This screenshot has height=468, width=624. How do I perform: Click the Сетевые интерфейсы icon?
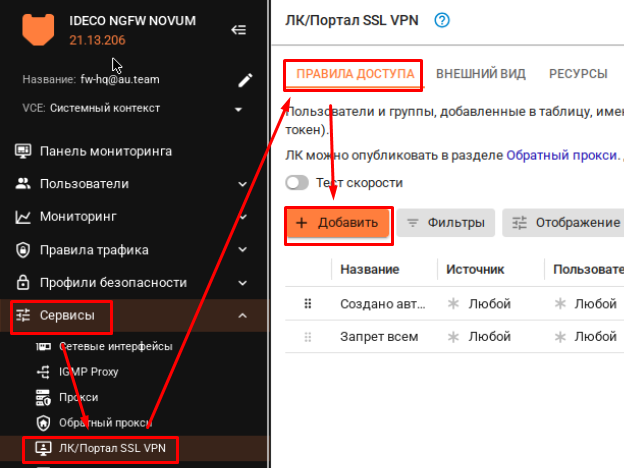43,346
